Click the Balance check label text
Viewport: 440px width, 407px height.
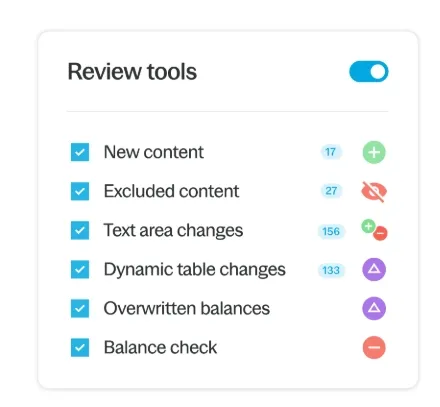[x=160, y=347]
